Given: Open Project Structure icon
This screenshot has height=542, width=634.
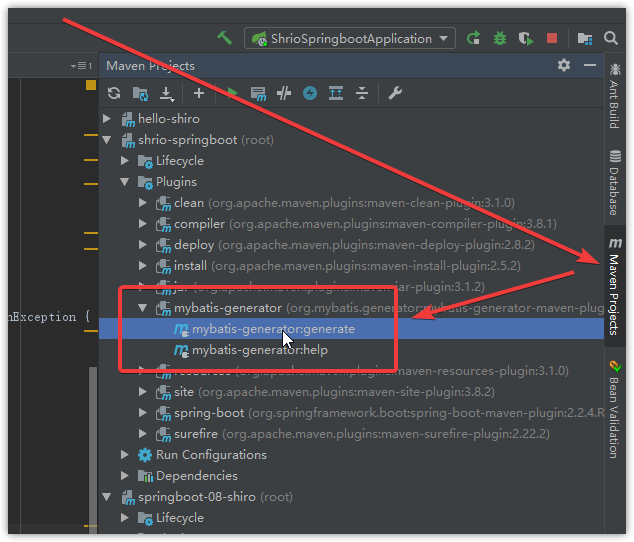Looking at the screenshot, I should tap(585, 38).
